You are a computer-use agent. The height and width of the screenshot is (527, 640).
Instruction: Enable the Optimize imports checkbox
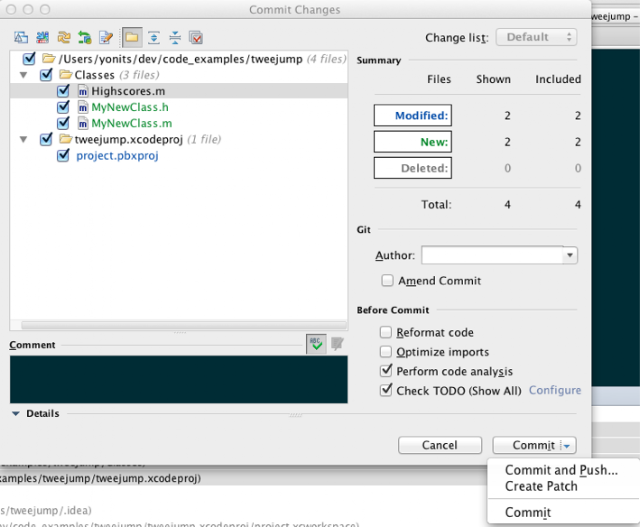coord(386,351)
